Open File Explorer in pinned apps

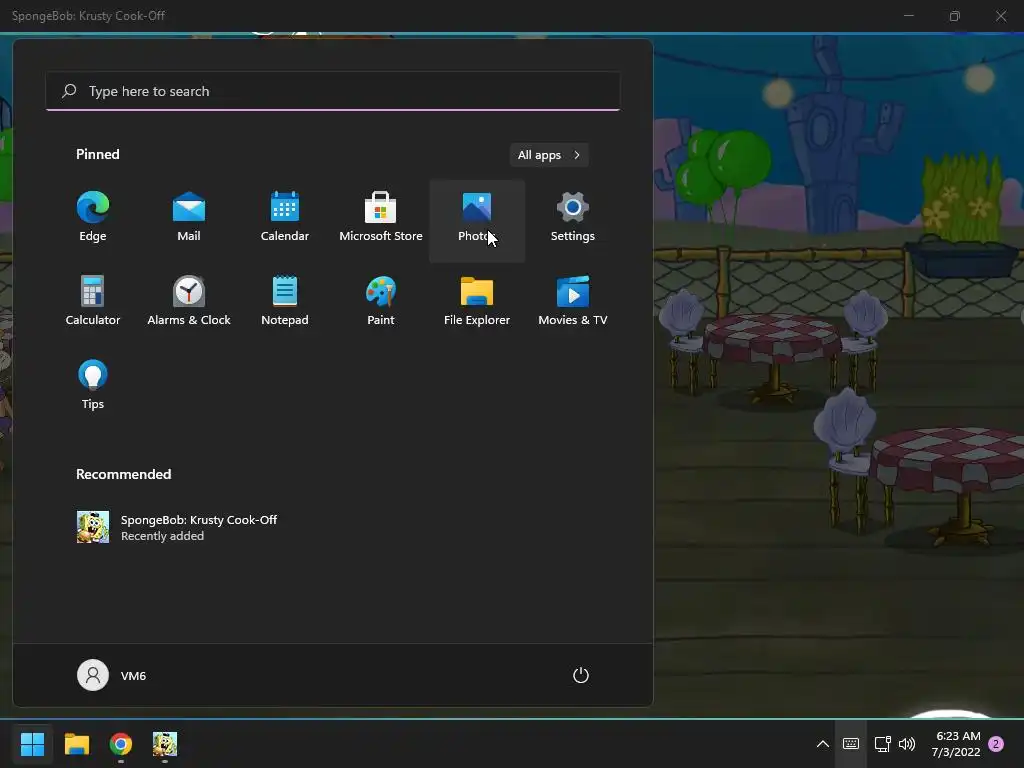coord(477,302)
